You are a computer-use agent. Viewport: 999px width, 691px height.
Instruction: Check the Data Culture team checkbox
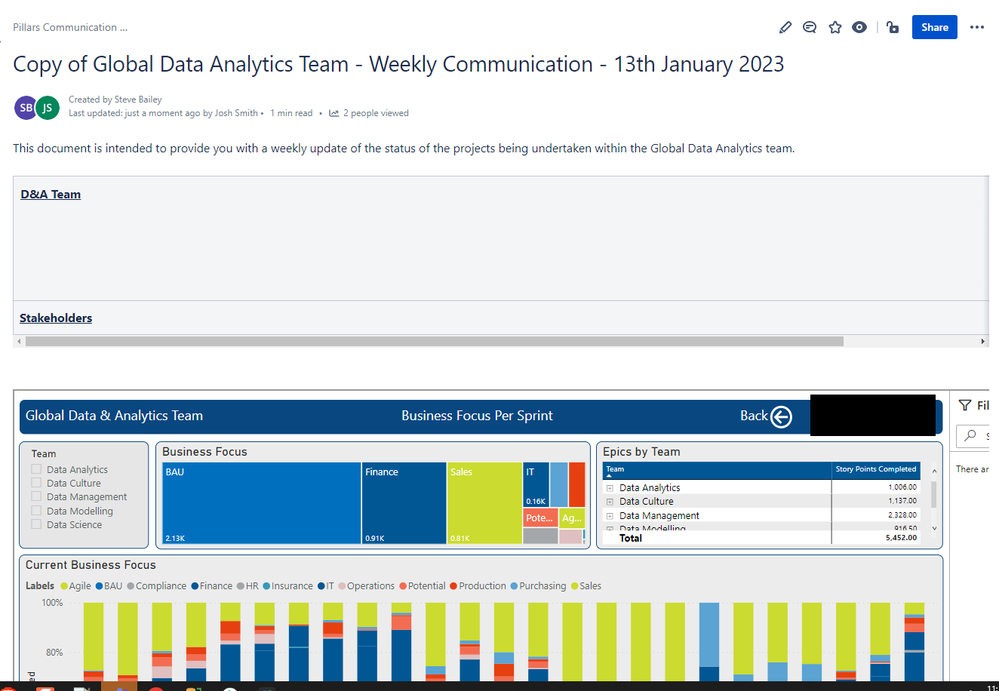pyautogui.click(x=36, y=483)
